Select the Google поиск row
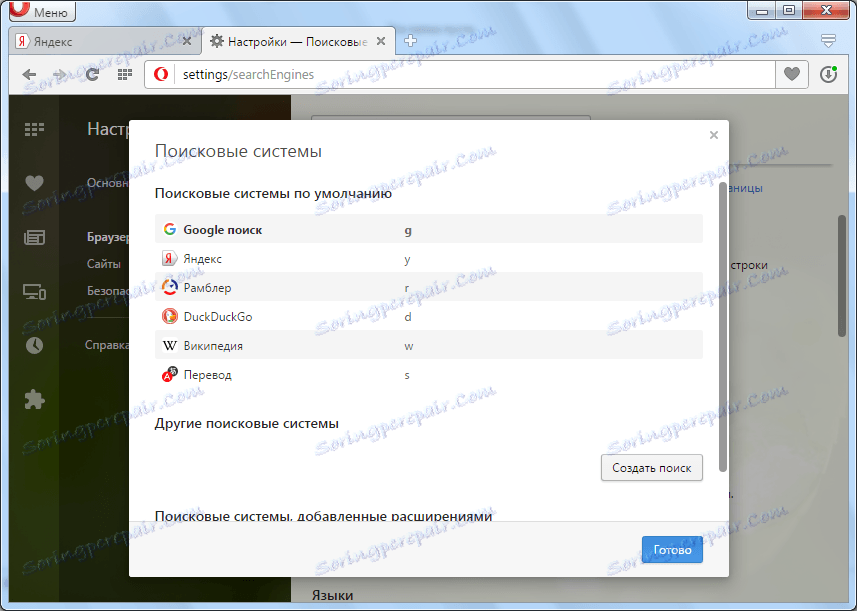This screenshot has height=611, width=857. pos(428,230)
